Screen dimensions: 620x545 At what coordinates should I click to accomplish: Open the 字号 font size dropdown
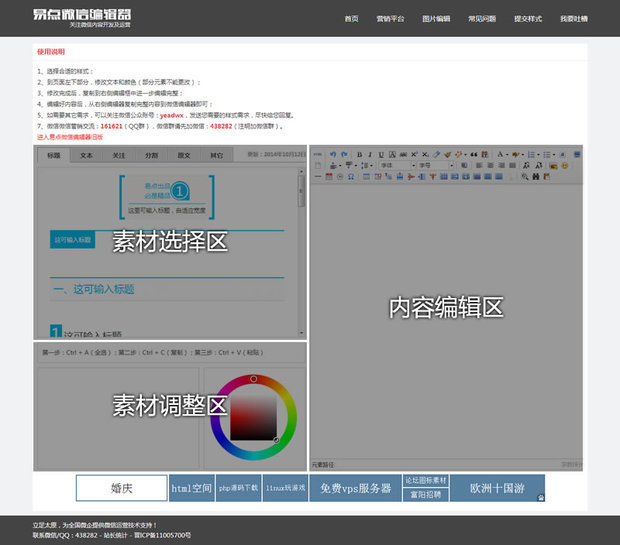coord(436,165)
